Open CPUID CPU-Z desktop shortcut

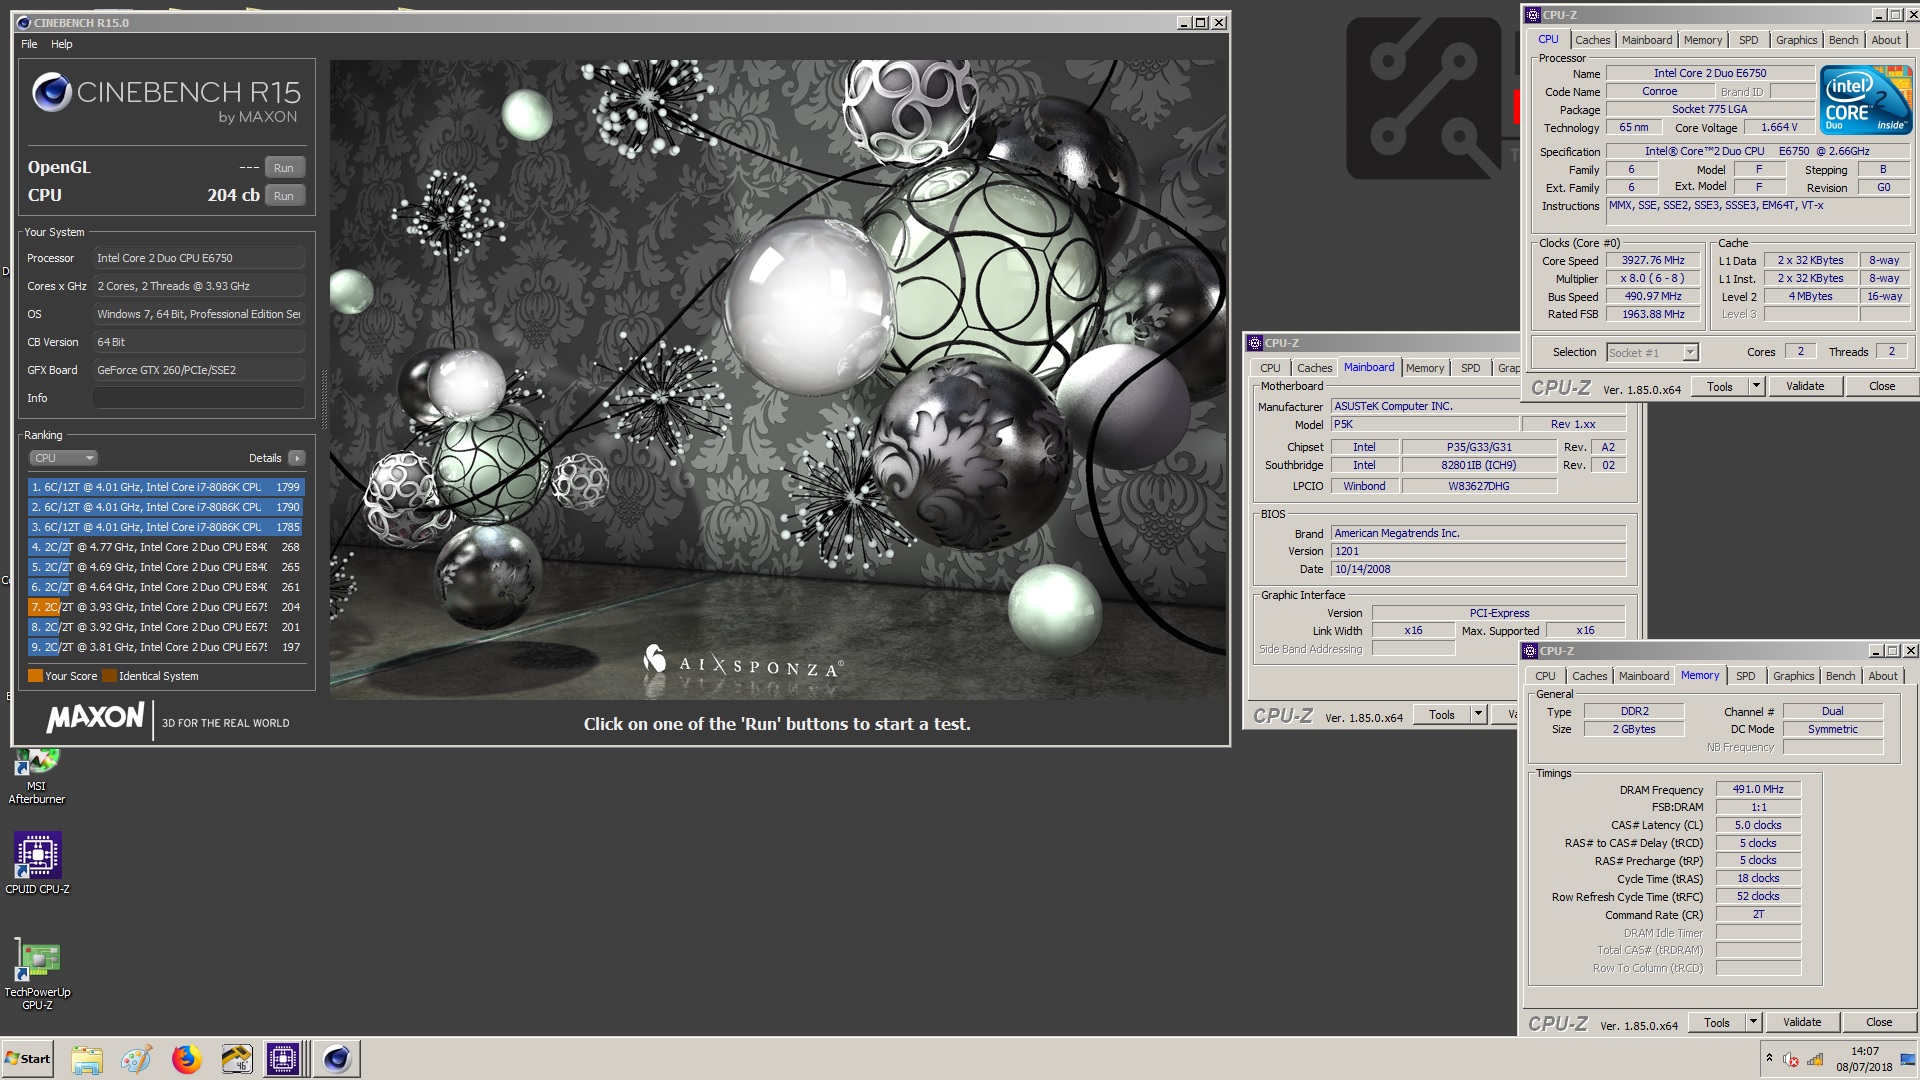[37, 863]
